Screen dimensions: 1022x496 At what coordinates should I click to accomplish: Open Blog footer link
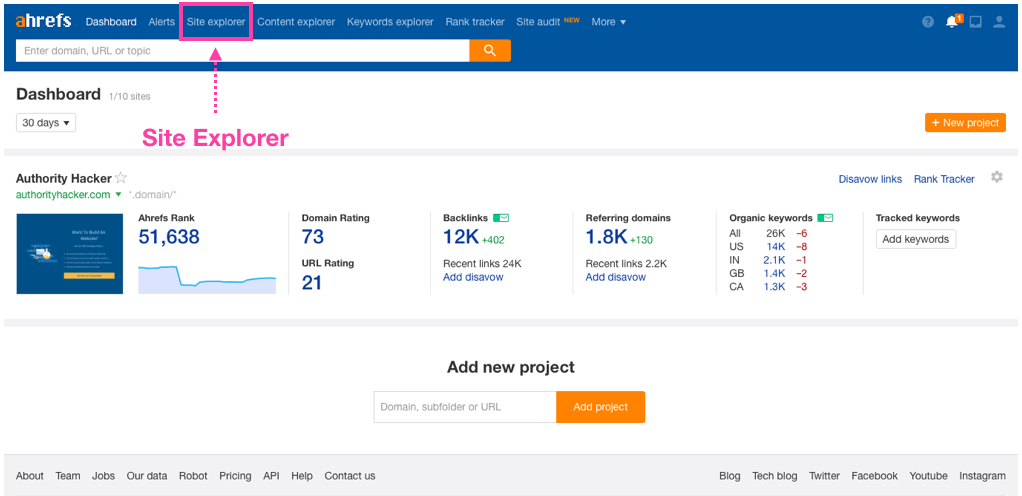[x=730, y=476]
